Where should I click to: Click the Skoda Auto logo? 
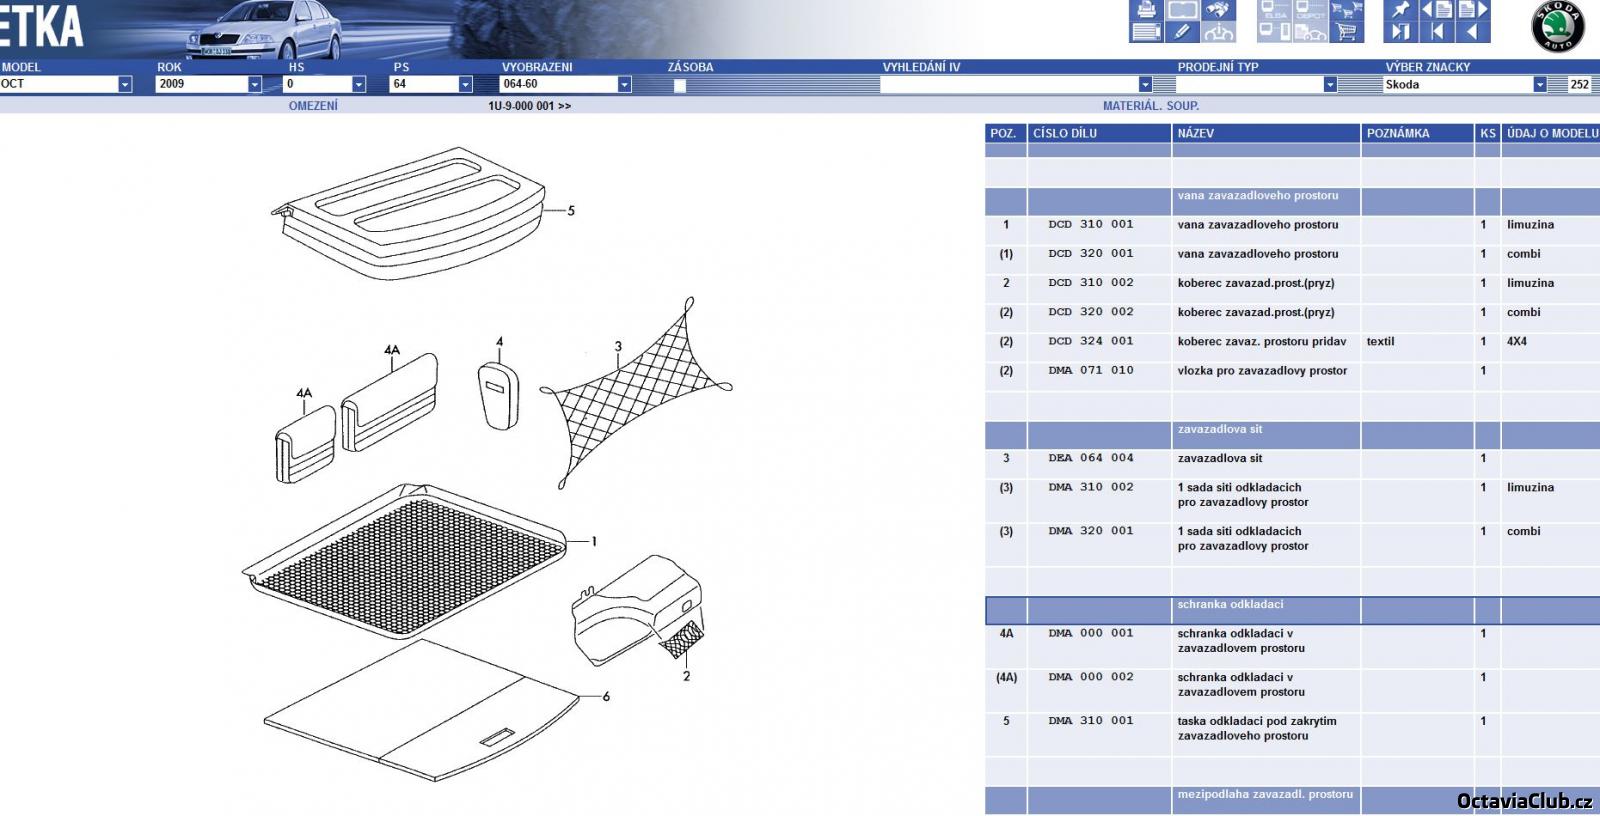pos(1558,27)
